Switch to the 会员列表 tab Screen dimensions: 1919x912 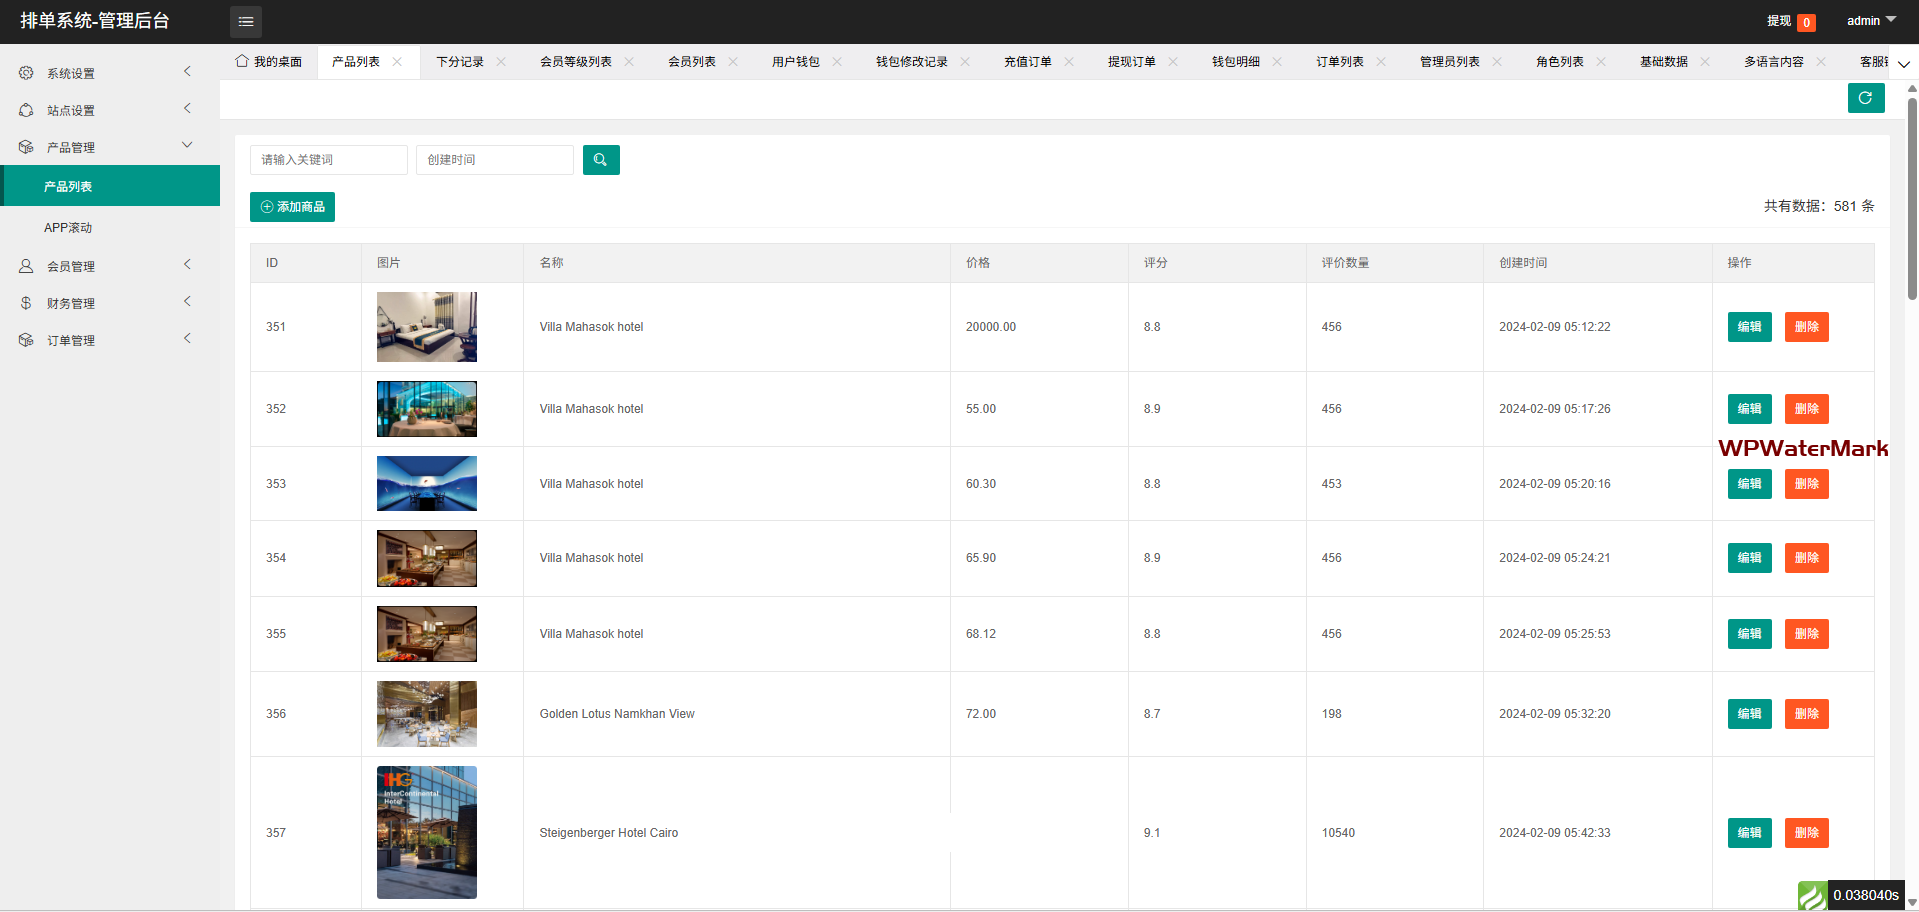[x=691, y=62]
